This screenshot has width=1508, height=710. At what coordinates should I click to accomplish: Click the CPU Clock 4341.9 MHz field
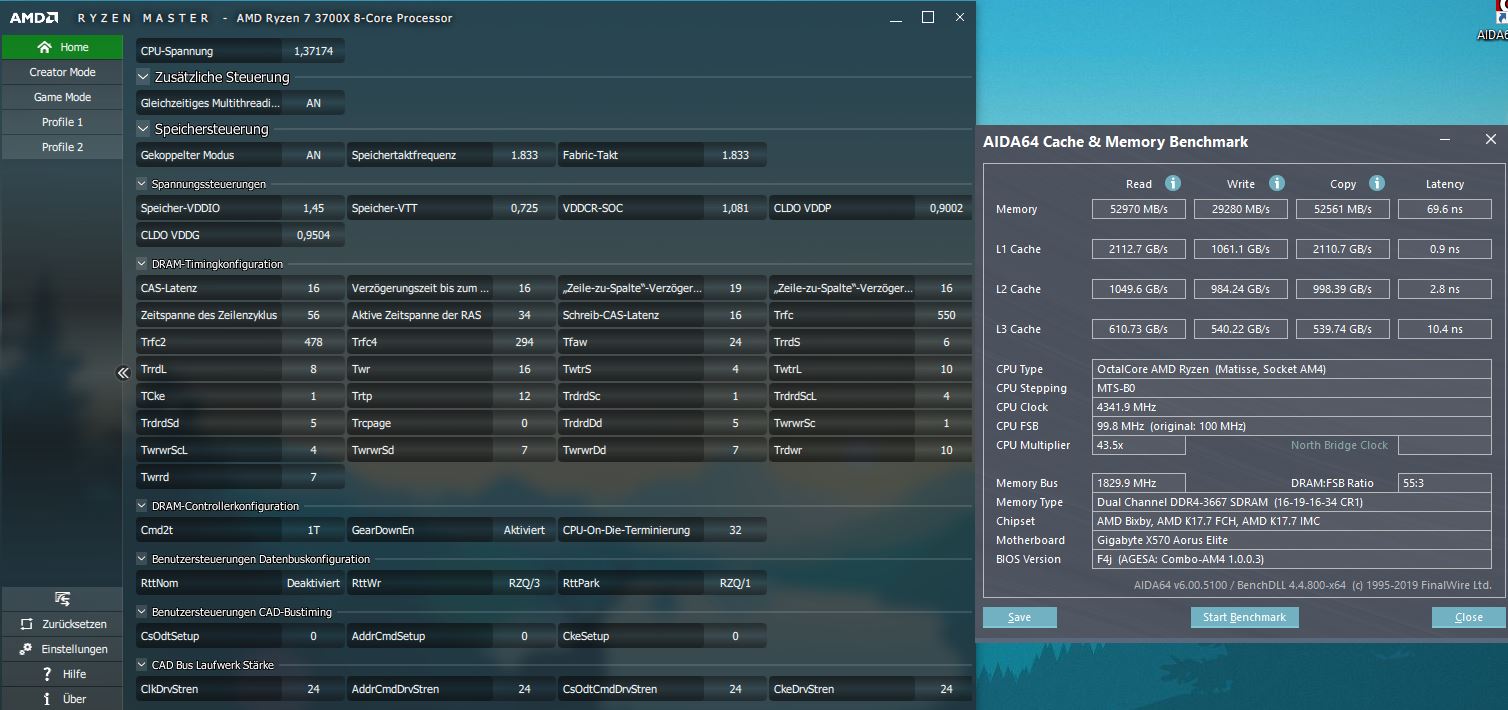[1291, 407]
